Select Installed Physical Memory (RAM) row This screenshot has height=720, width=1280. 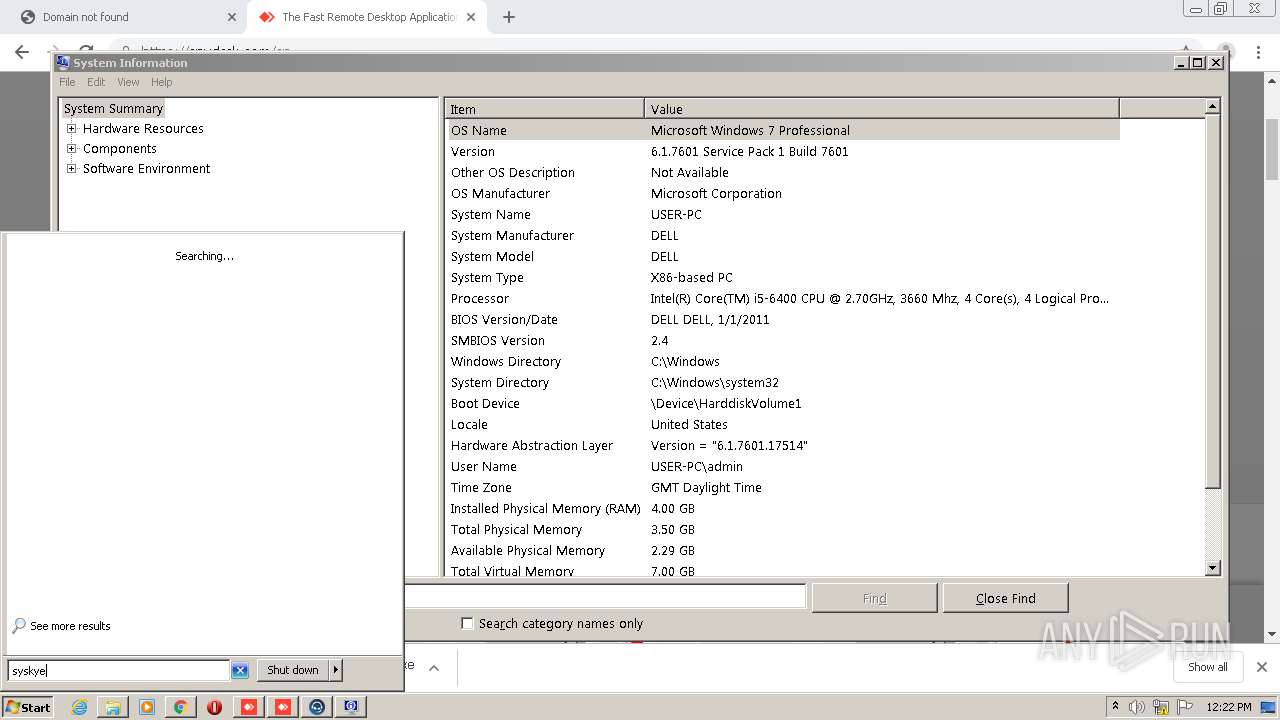click(x=783, y=508)
